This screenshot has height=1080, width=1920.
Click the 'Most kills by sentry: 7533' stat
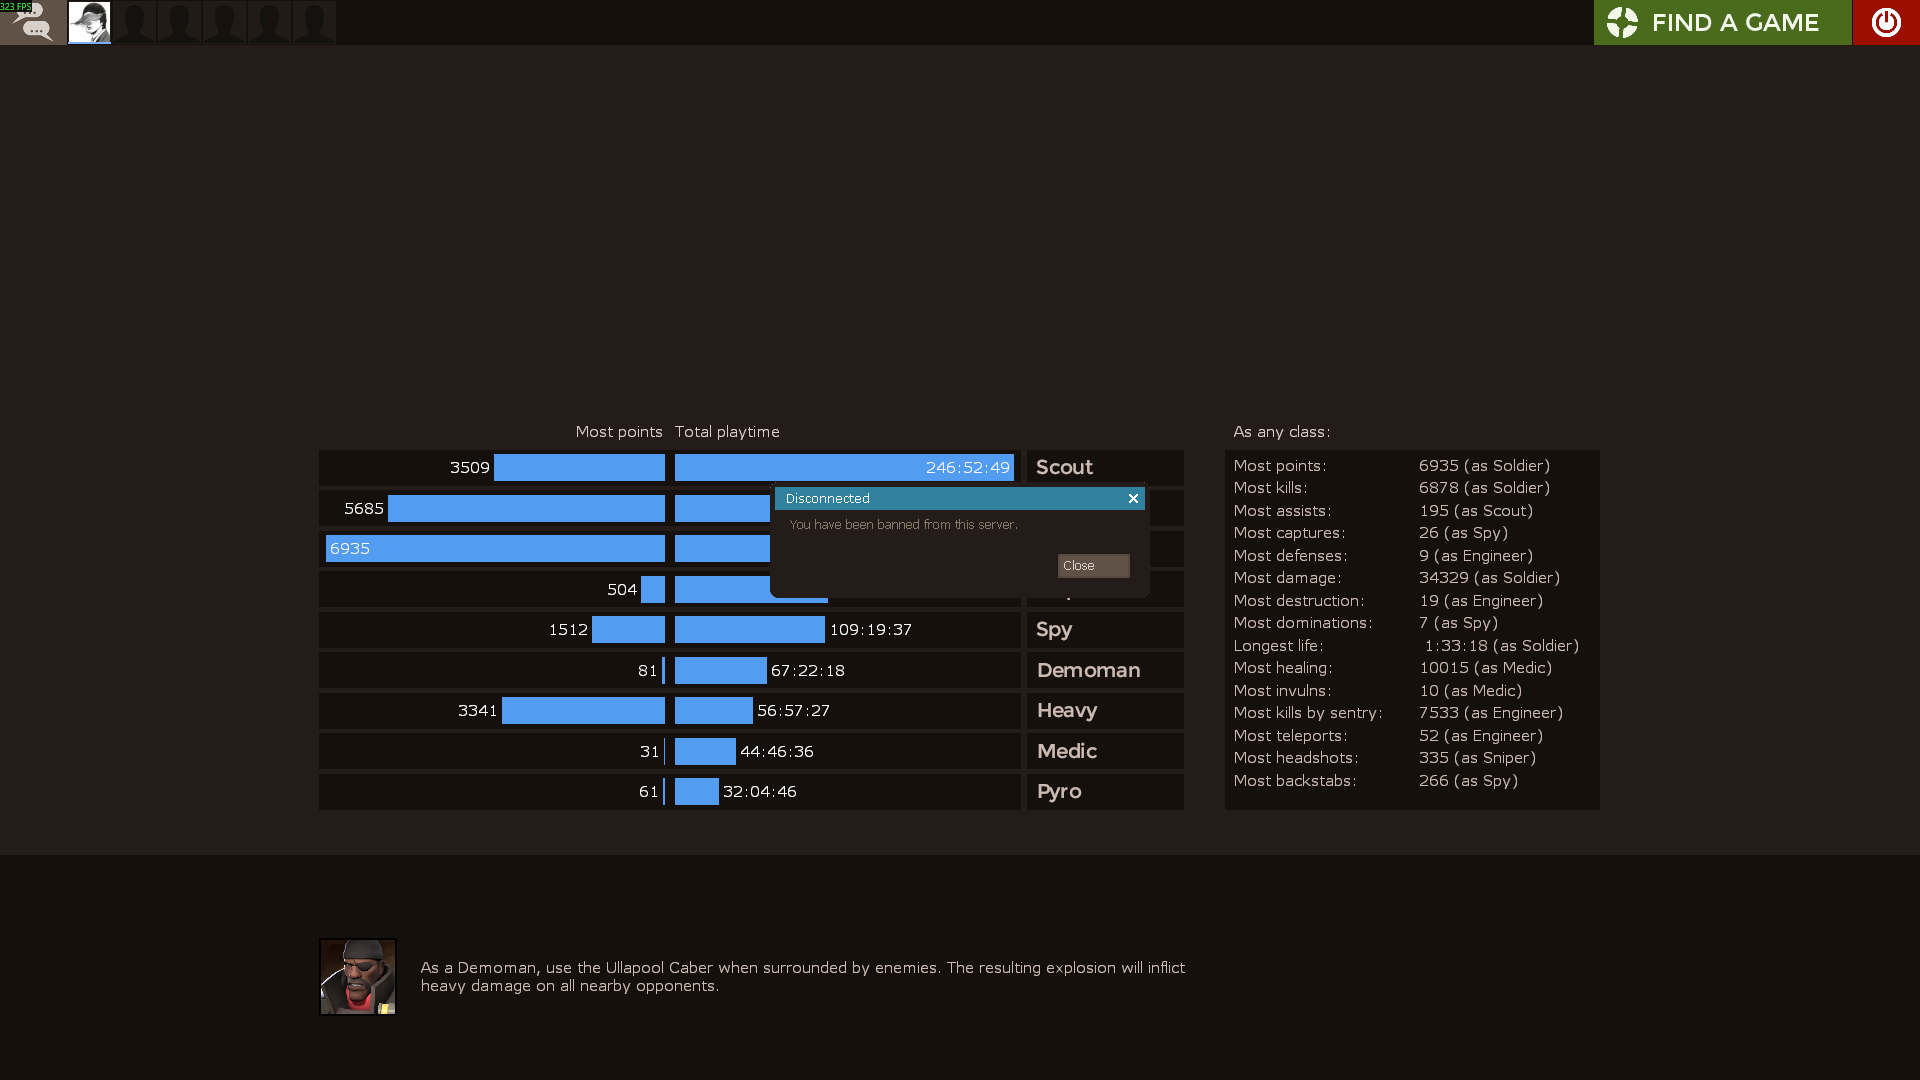click(x=1398, y=713)
